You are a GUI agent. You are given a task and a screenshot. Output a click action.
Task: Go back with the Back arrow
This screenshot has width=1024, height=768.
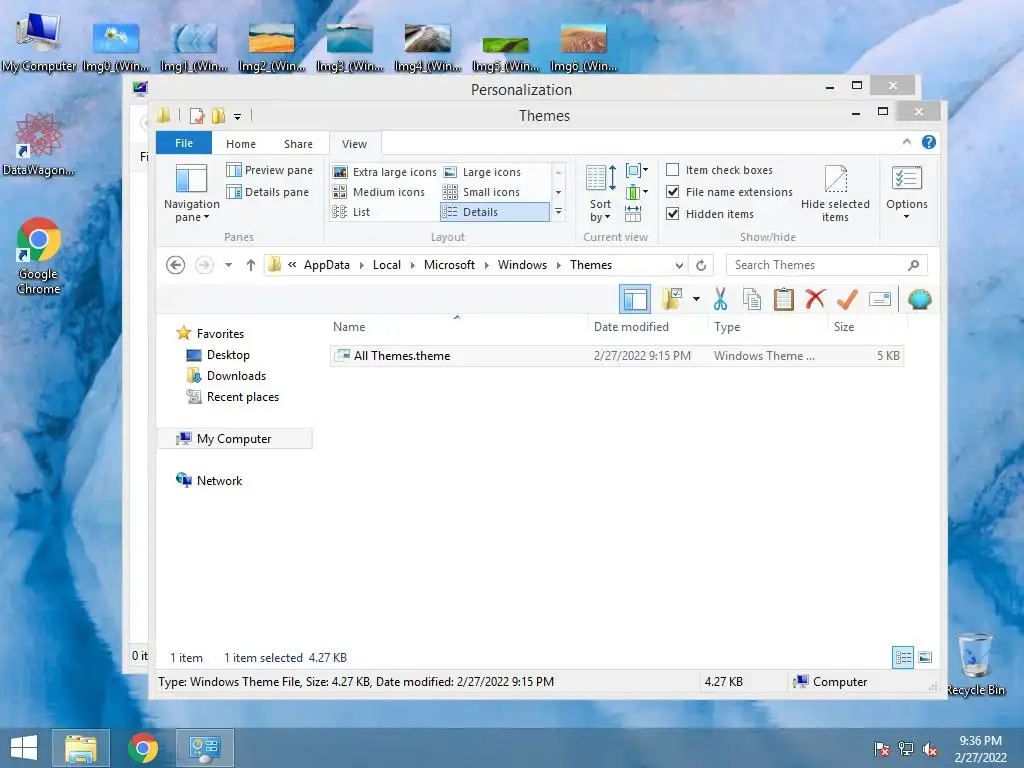coord(175,265)
